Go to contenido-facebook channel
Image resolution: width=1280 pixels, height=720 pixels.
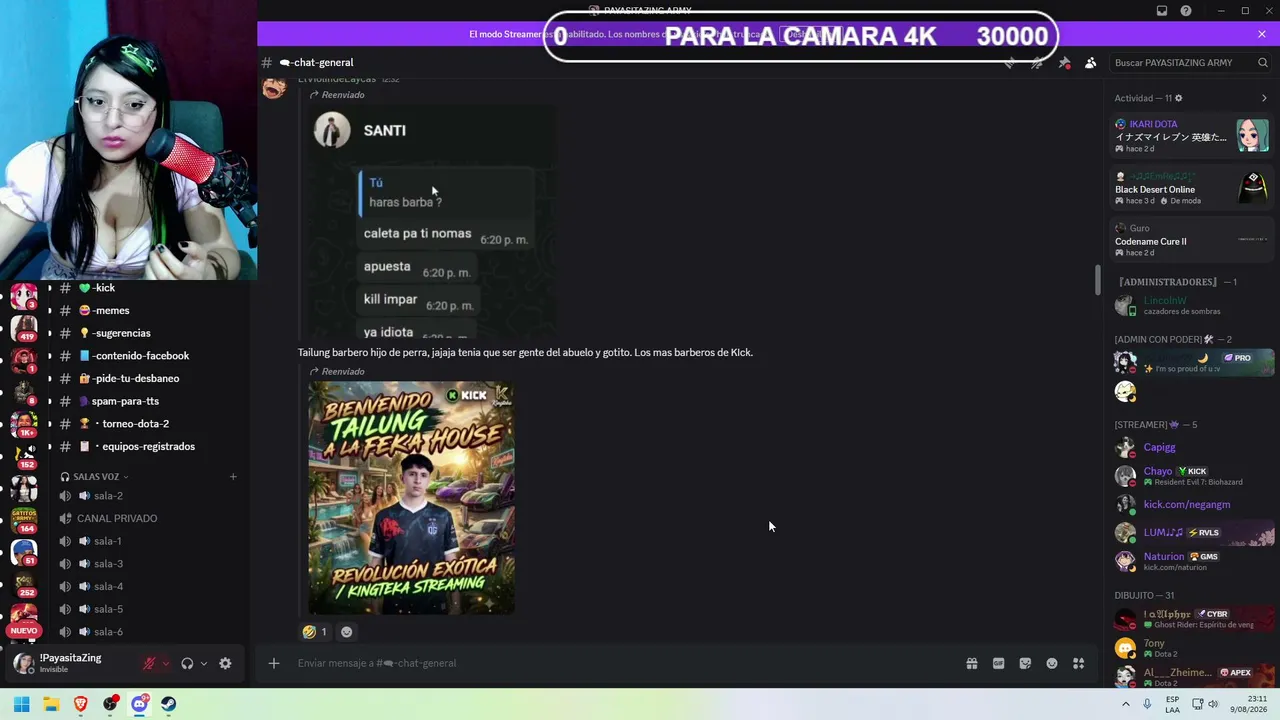[147, 356]
